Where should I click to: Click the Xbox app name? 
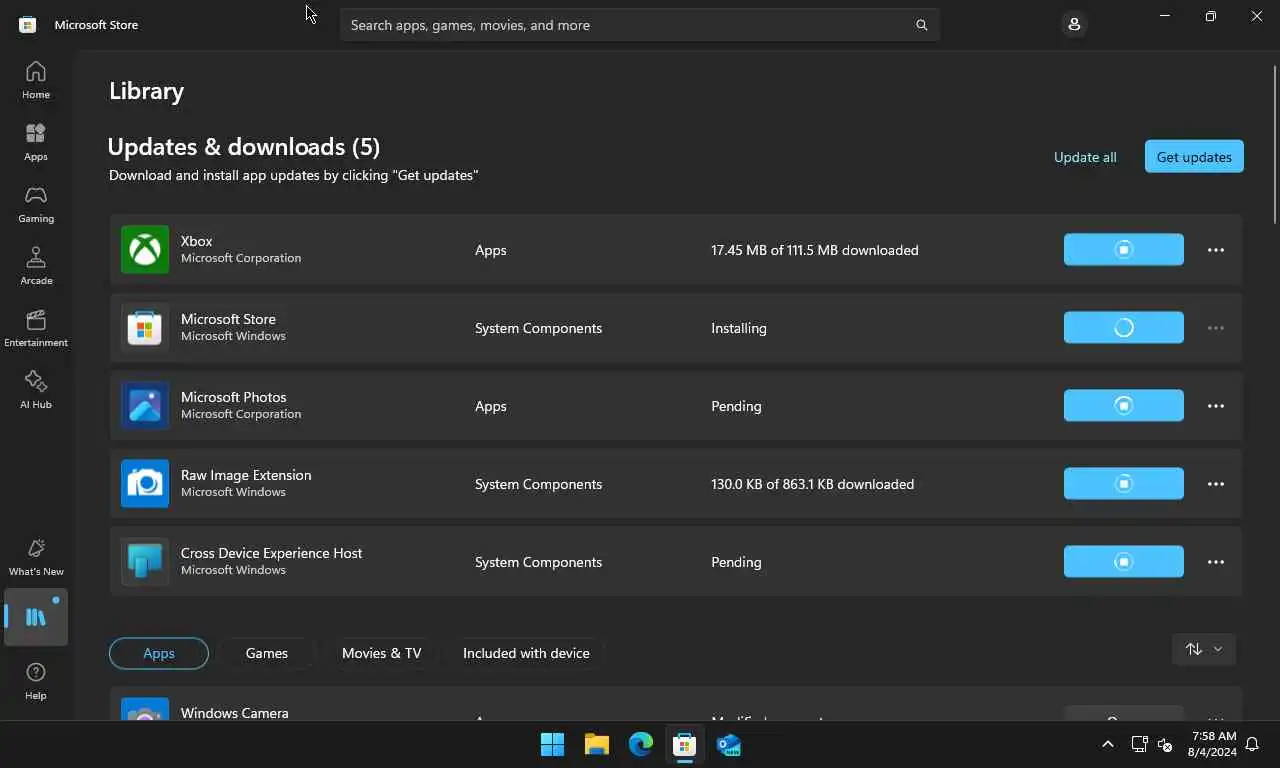click(x=197, y=241)
